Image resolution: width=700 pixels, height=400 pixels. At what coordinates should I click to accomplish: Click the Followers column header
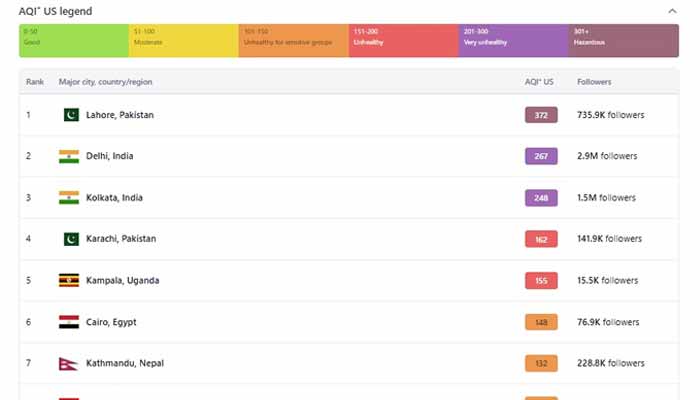pos(594,81)
